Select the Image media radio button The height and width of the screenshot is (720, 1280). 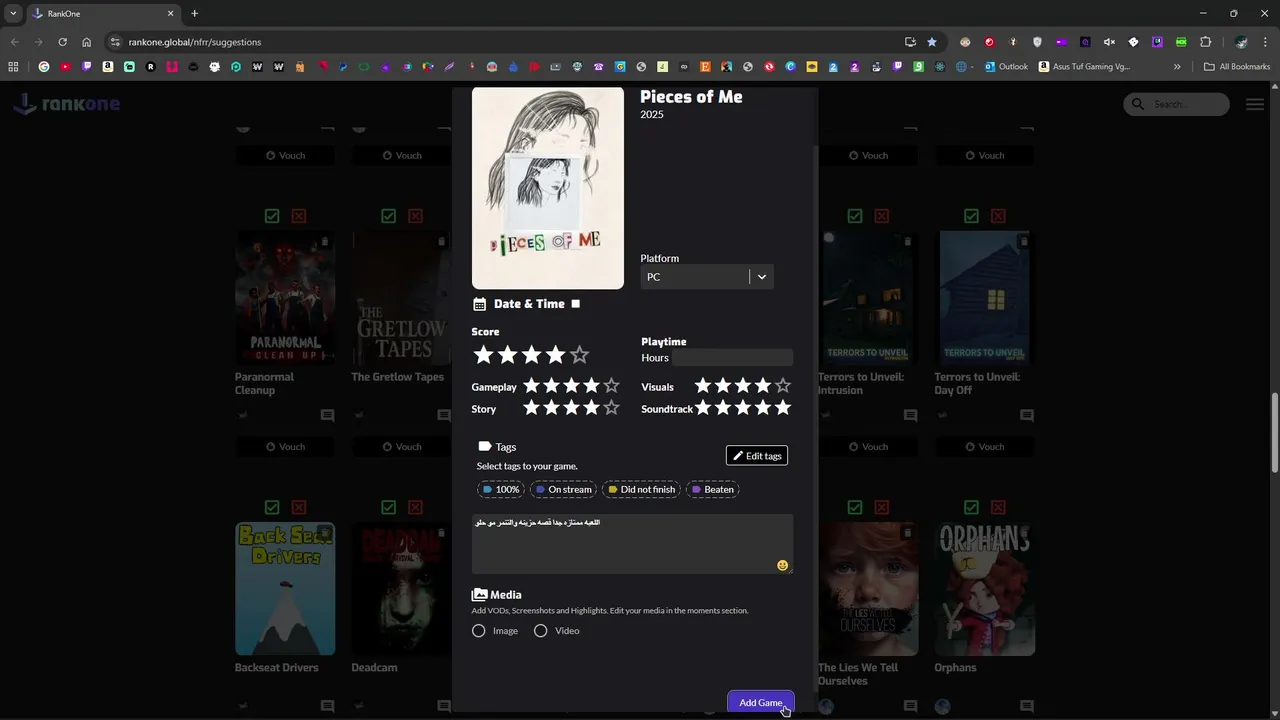(x=479, y=631)
